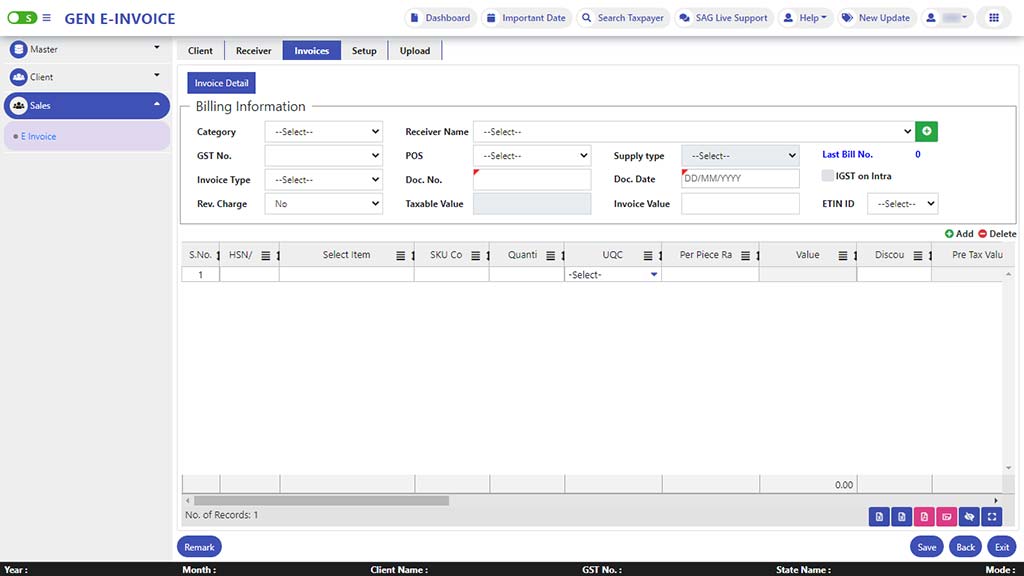This screenshot has height=576, width=1024.
Task: Open column menu icon for Select Item
Action: [x=401, y=255]
